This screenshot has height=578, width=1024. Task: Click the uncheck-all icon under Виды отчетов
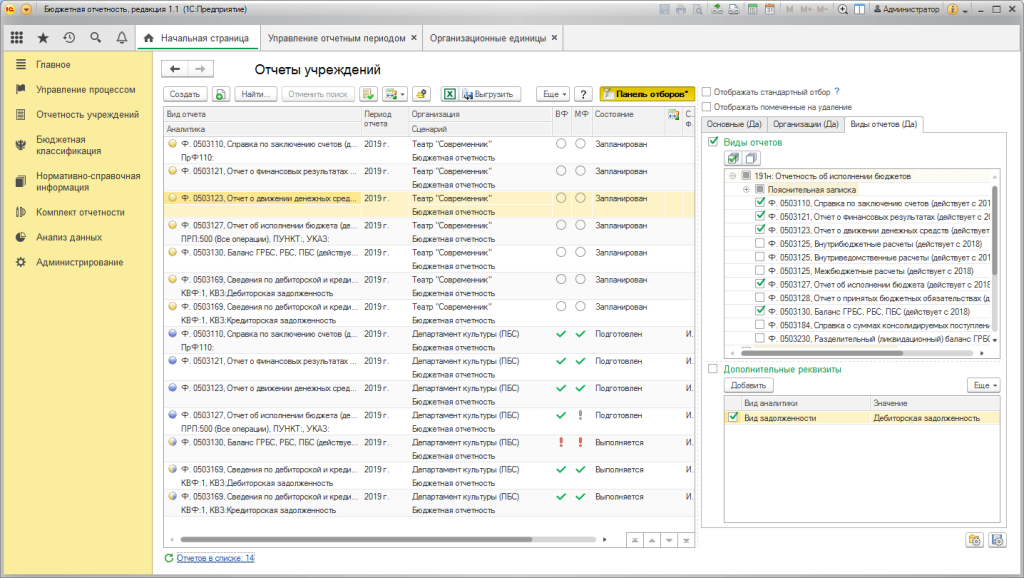click(x=751, y=158)
